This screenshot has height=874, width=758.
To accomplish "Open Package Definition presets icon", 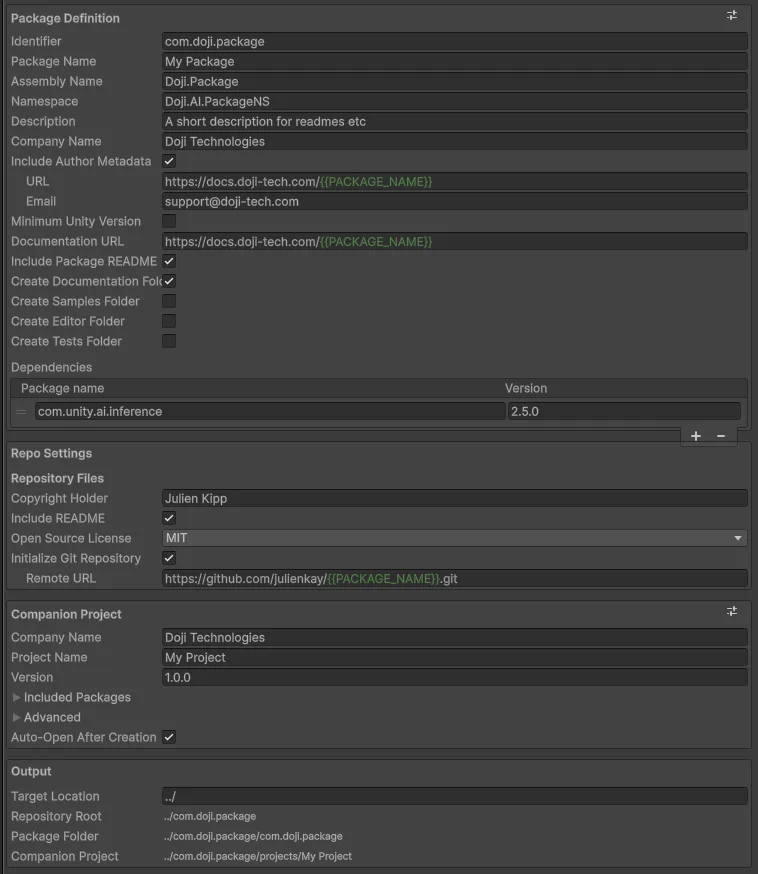I will (732, 16).
